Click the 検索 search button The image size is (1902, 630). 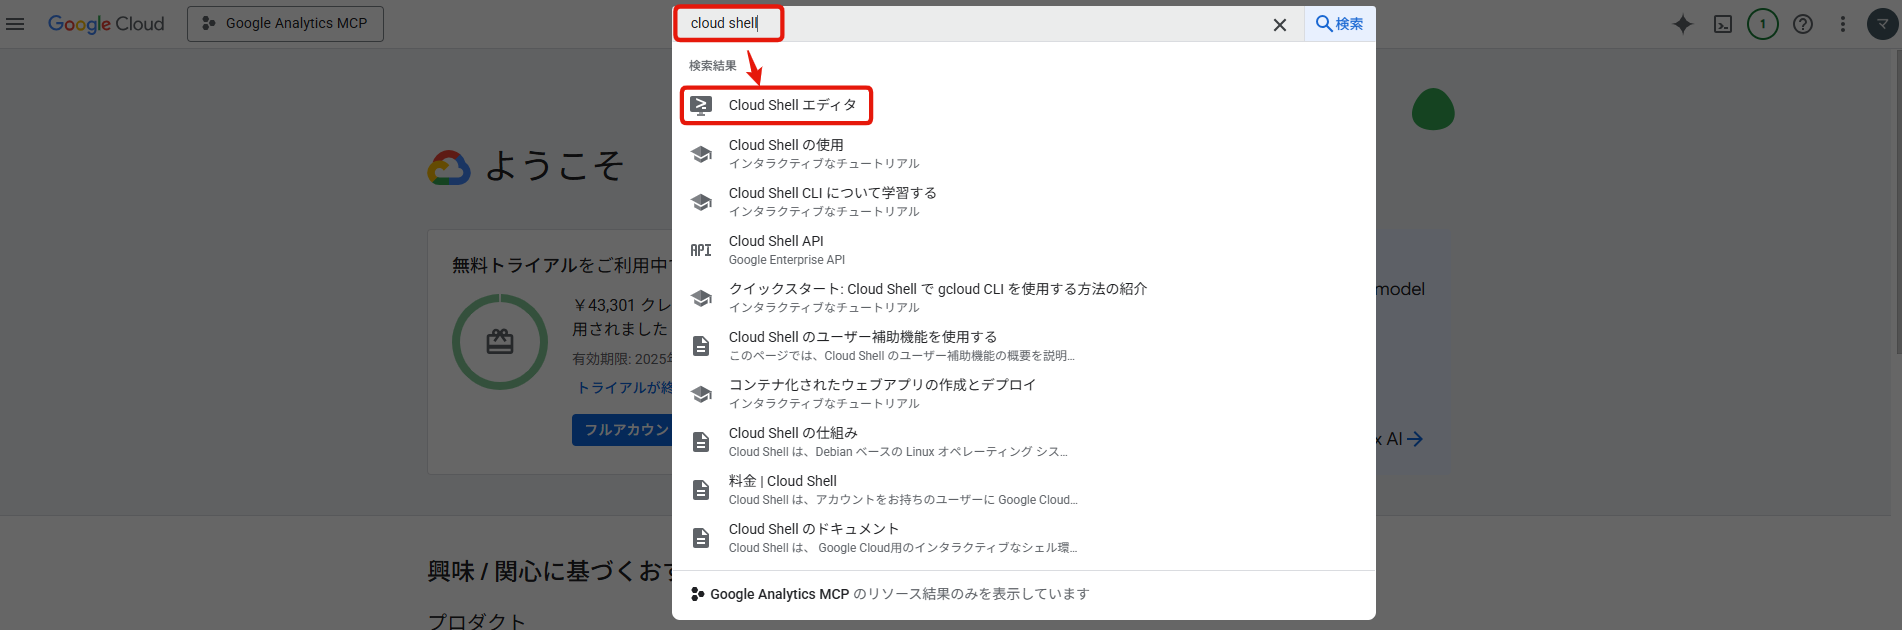[x=1340, y=24]
